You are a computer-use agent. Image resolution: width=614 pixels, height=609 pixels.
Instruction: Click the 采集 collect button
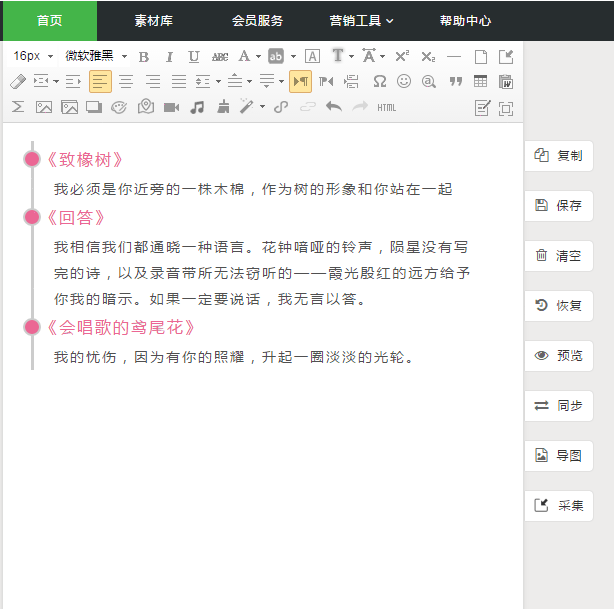(x=559, y=506)
